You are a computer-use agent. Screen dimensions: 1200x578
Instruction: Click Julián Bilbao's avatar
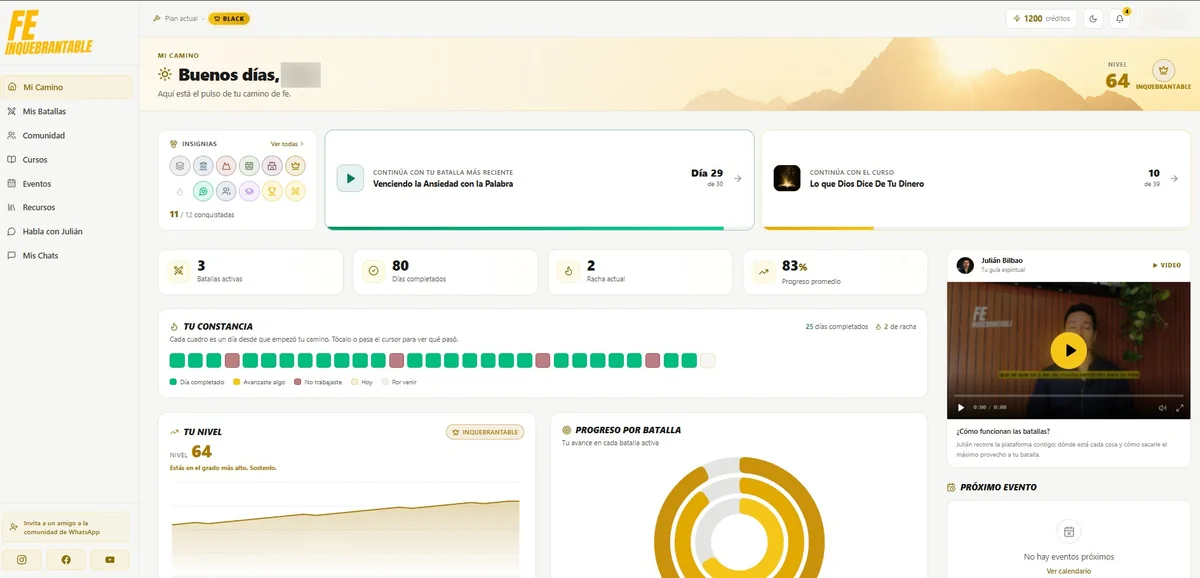pos(965,265)
